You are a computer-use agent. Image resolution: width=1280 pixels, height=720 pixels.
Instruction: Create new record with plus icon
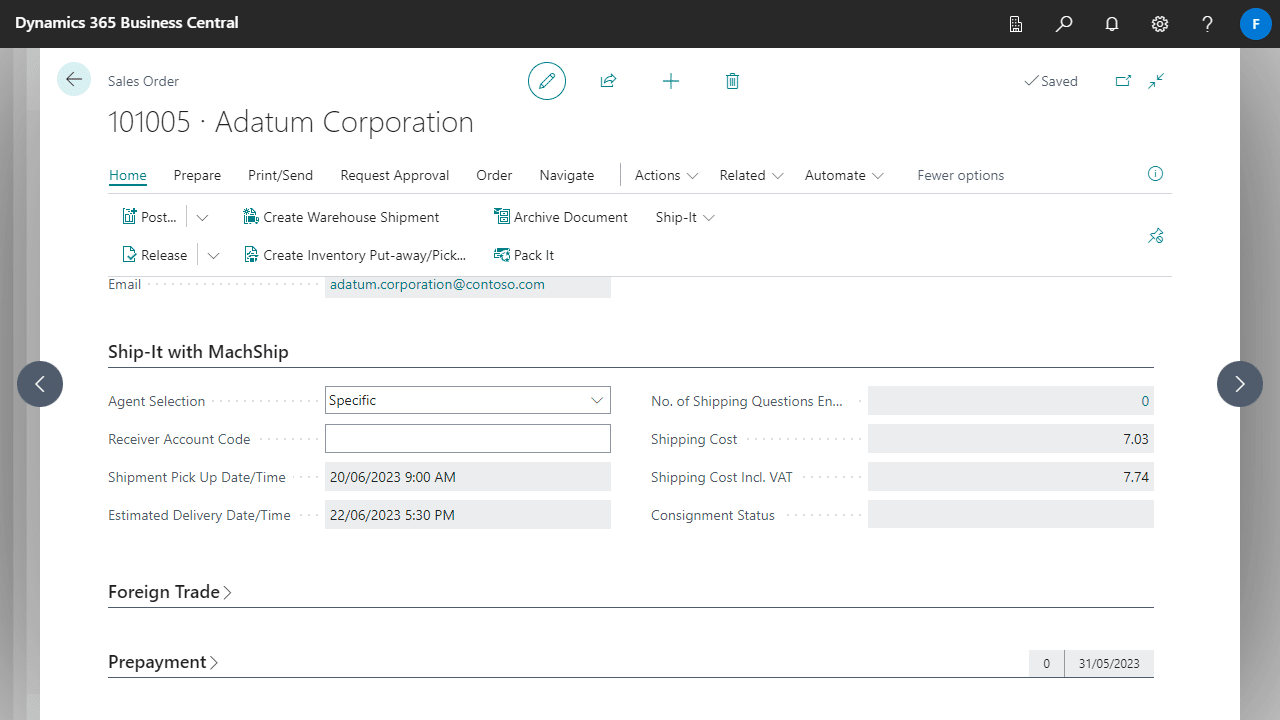coord(671,81)
